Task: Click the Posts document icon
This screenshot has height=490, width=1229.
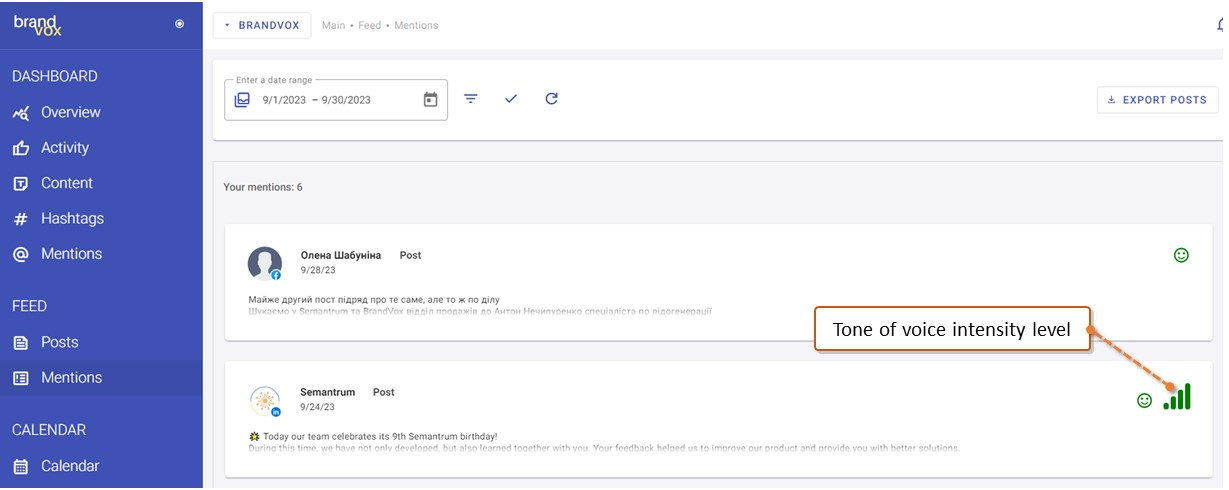Action: pos(21,343)
